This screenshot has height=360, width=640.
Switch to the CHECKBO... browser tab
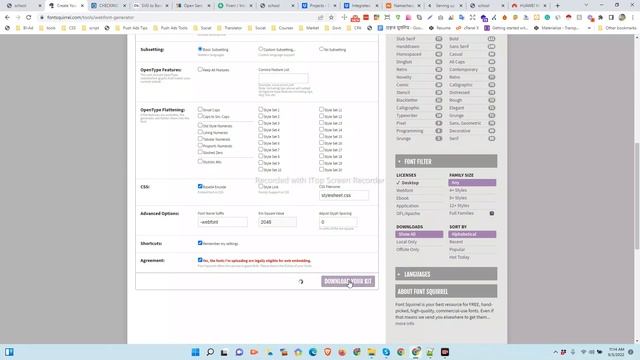point(109,6)
